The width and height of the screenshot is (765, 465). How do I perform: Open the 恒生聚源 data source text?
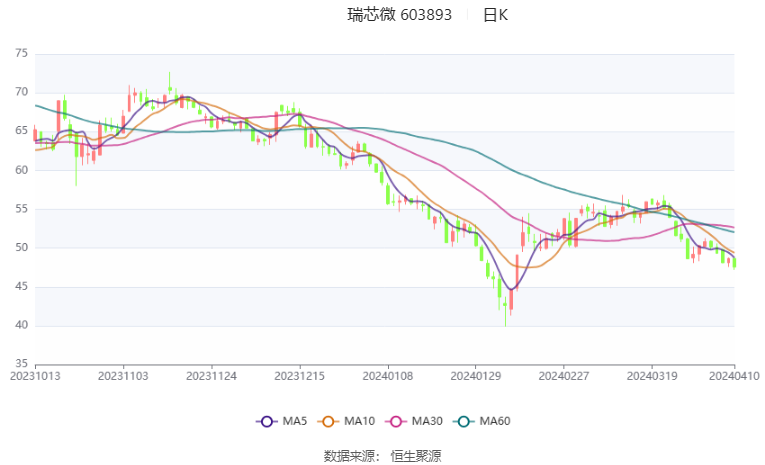coord(415,455)
